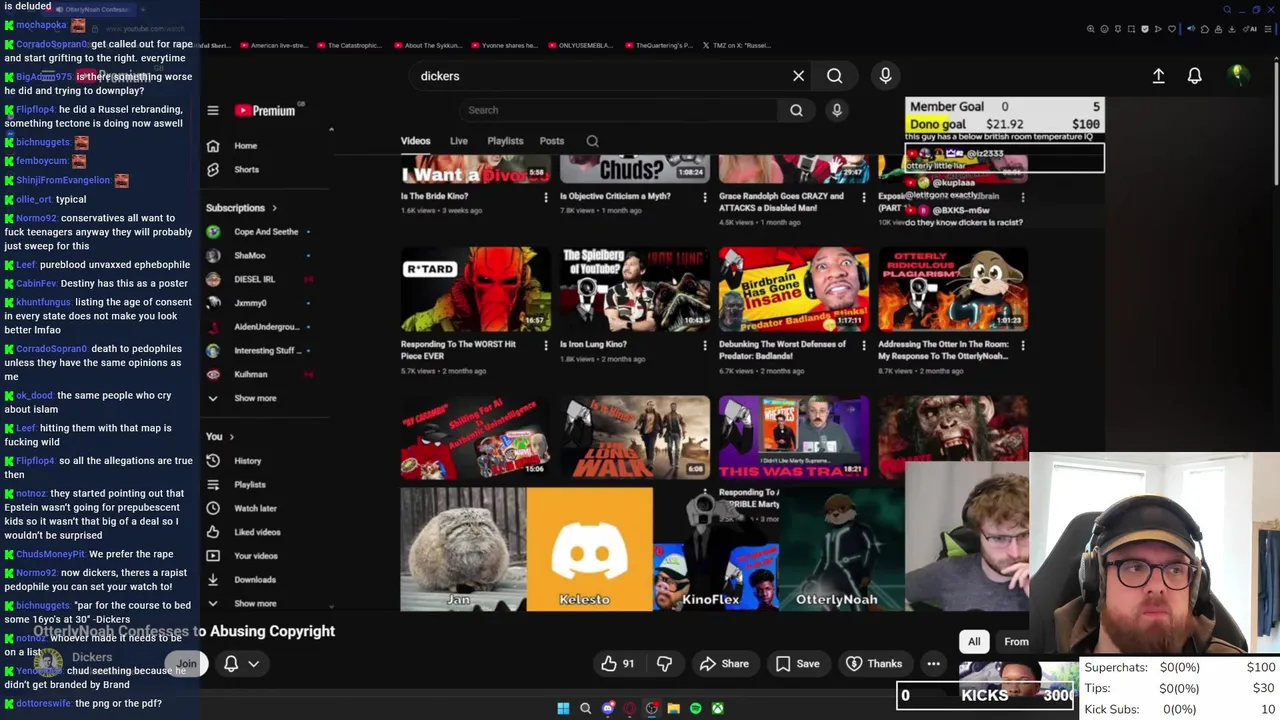Open notification bell dropdown for Dickers
The width and height of the screenshot is (1280, 720).
tap(241, 664)
